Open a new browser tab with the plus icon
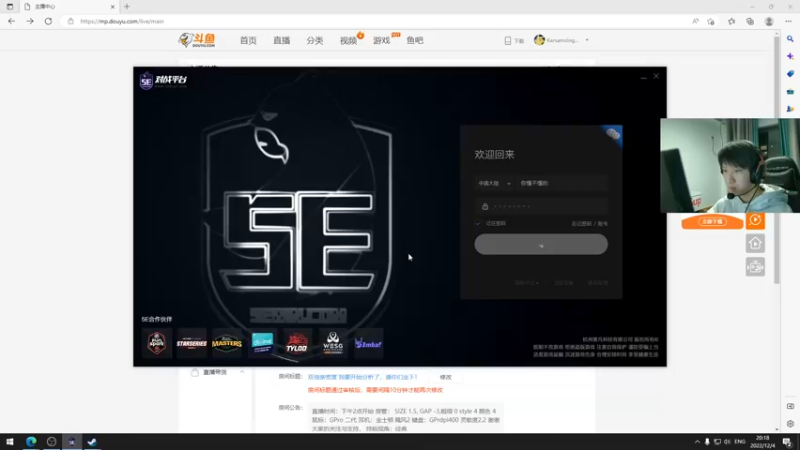The height and width of the screenshot is (450, 800). 127,7
